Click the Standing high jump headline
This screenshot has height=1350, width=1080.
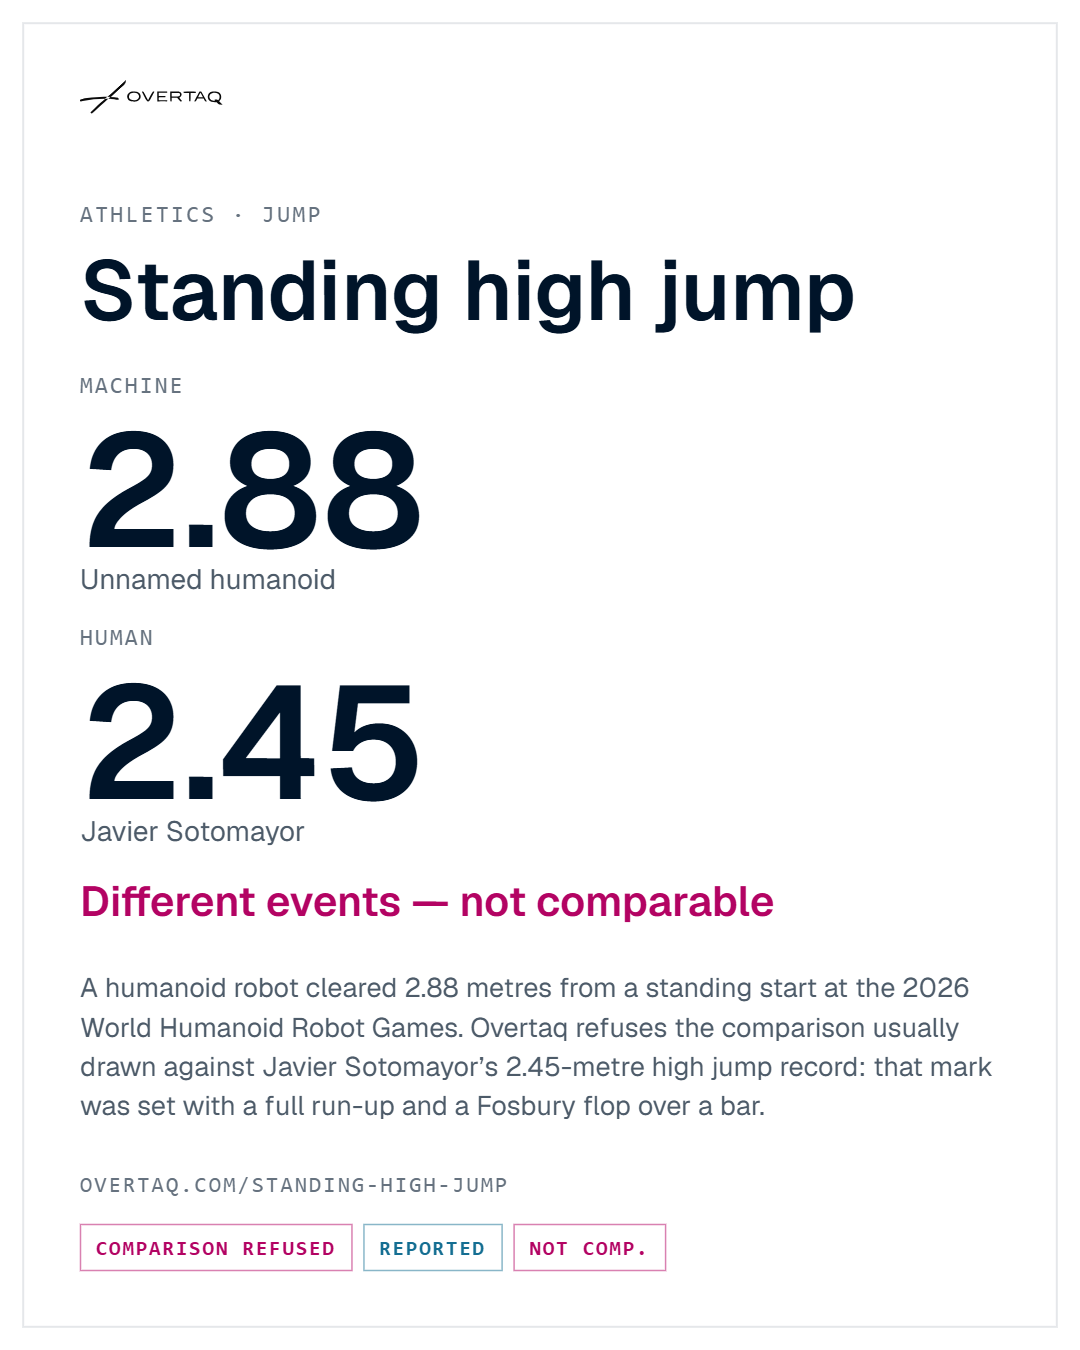tap(468, 293)
